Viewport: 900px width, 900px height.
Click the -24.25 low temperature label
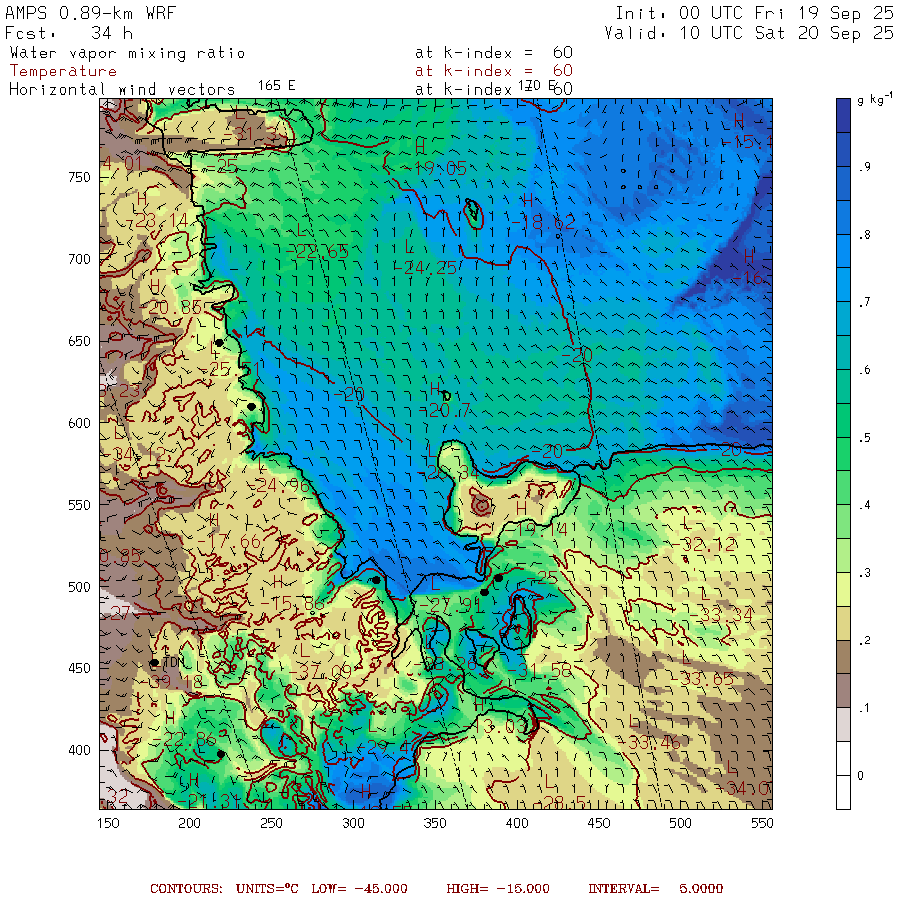430,267
